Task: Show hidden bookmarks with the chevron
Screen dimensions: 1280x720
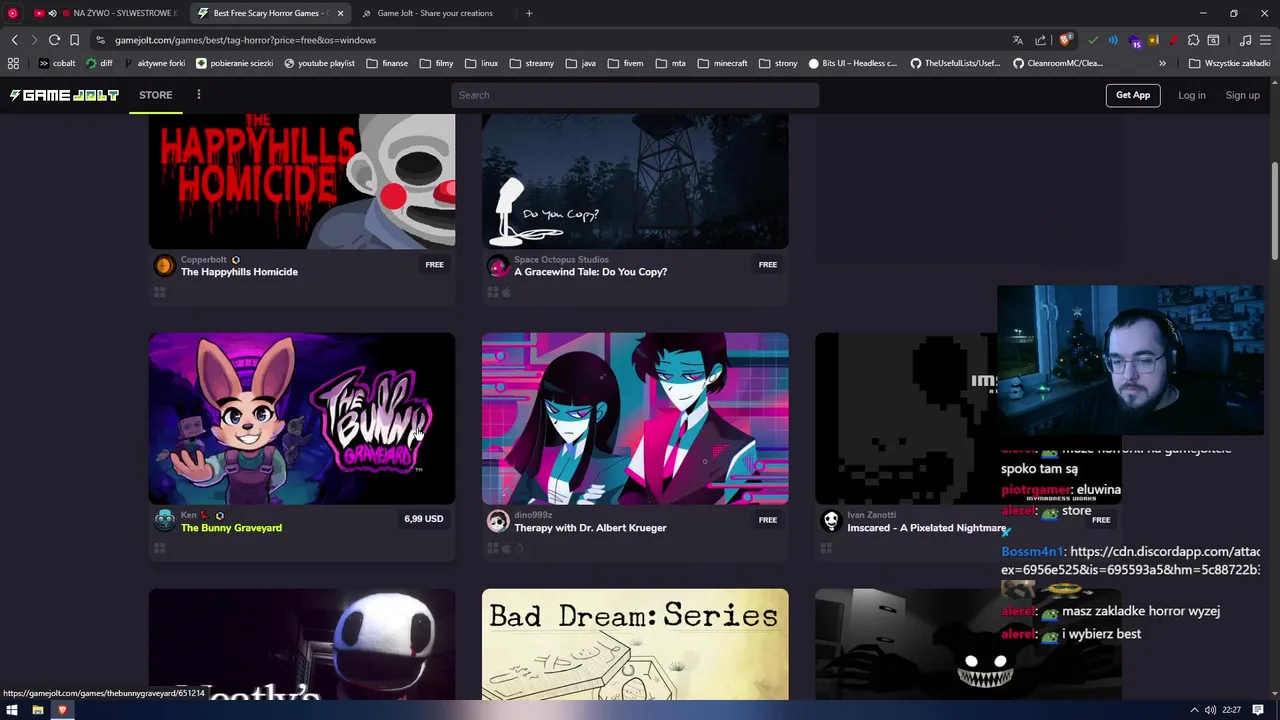Action: 1162,63
